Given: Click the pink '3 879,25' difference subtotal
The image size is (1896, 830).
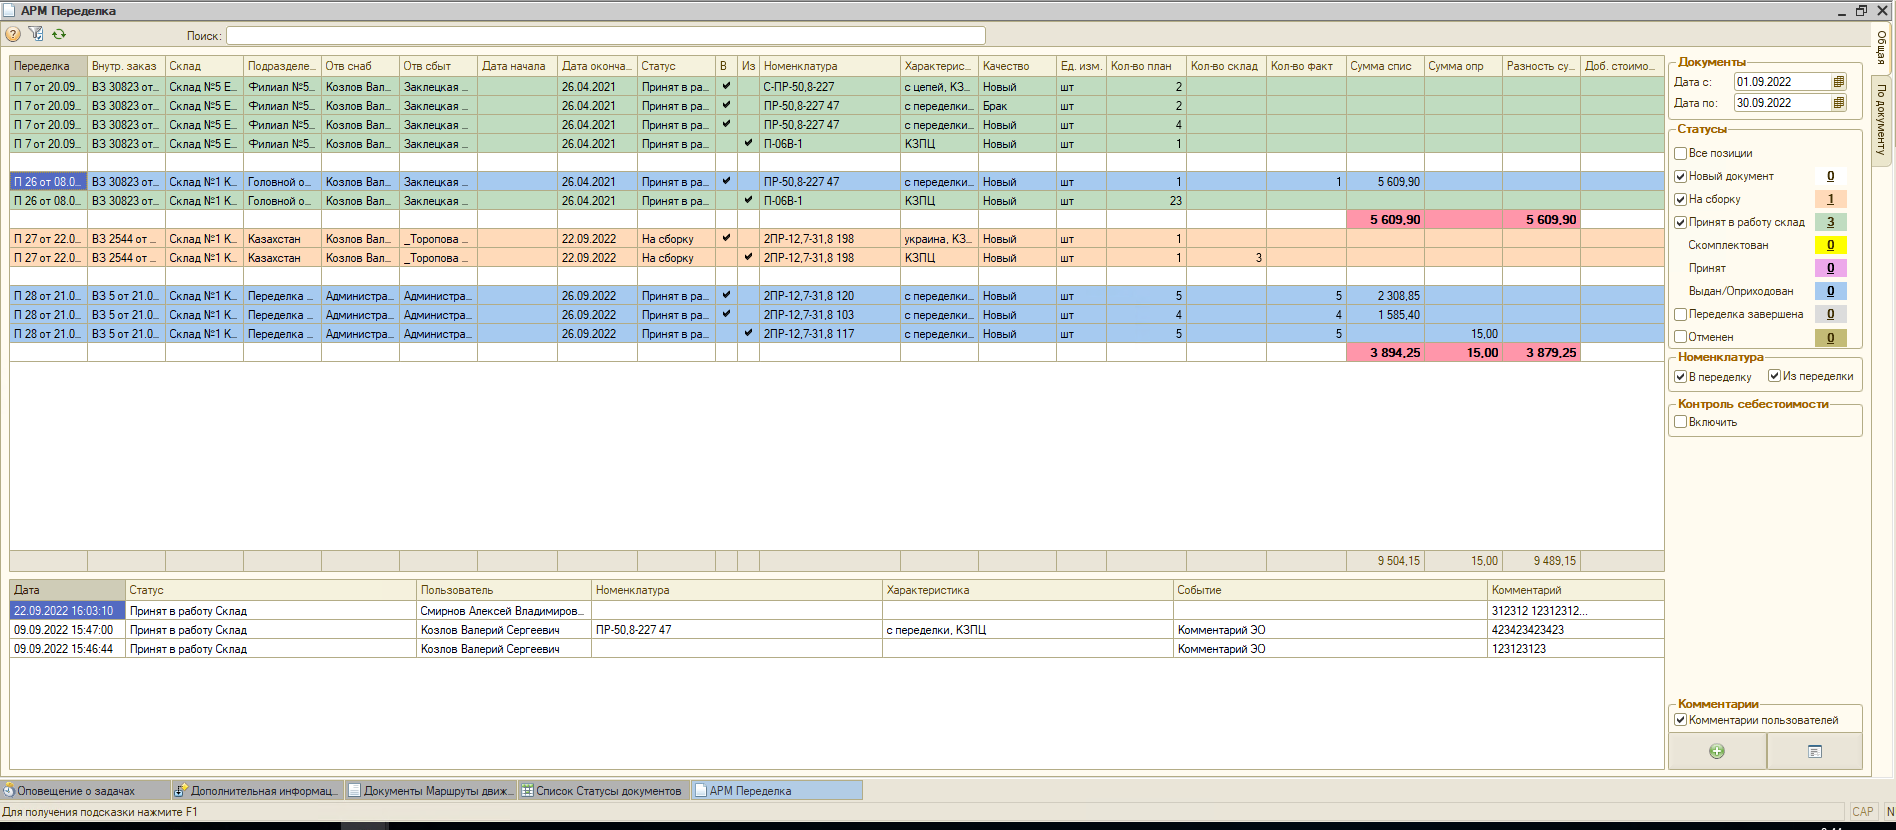Looking at the screenshot, I should click(x=1541, y=353).
